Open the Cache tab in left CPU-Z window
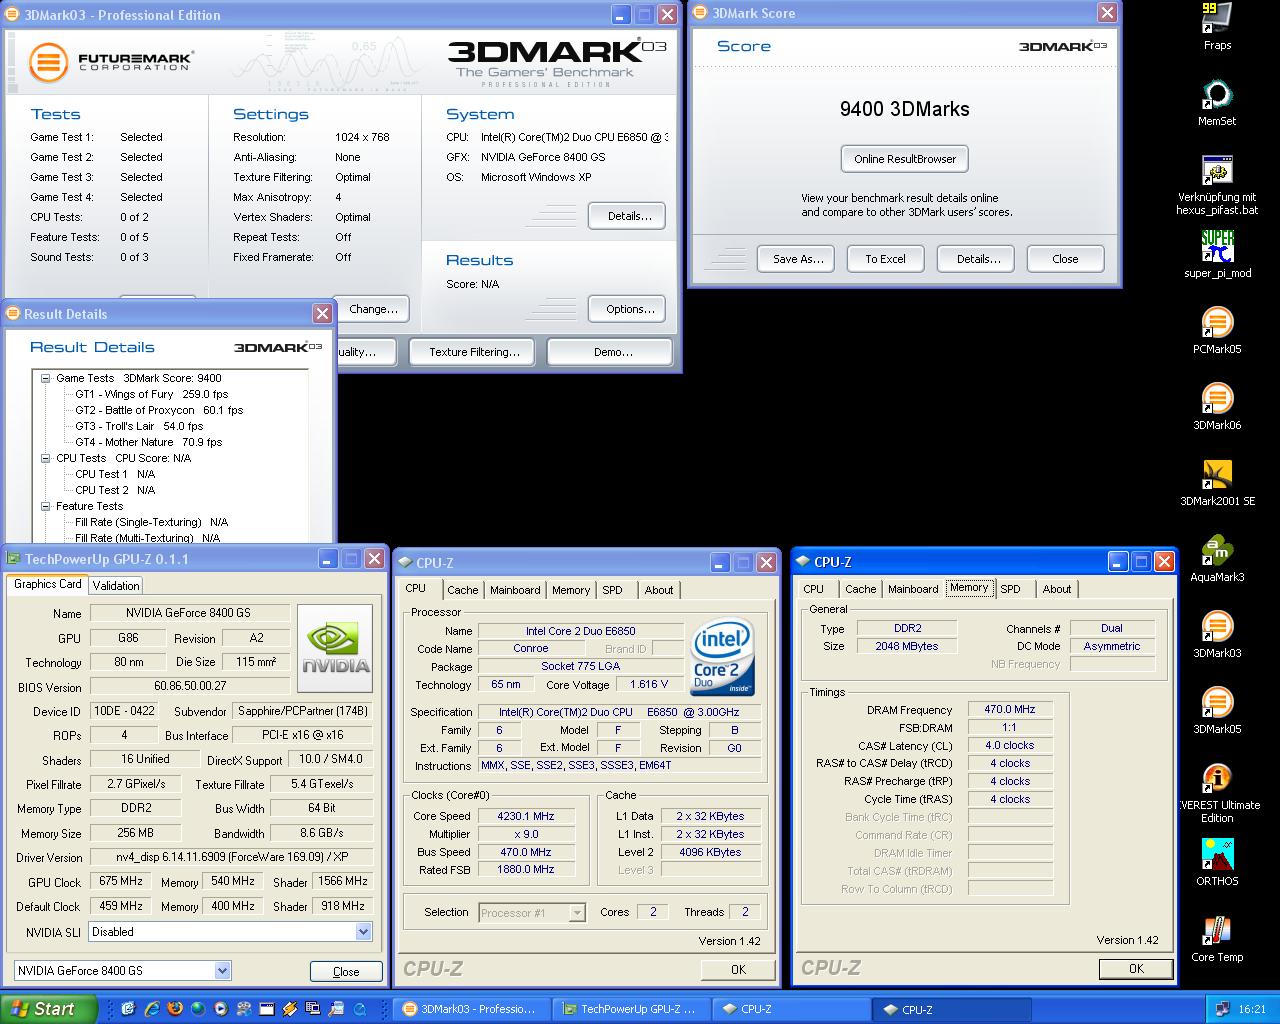Image resolution: width=1280 pixels, height=1024 pixels. (x=463, y=590)
